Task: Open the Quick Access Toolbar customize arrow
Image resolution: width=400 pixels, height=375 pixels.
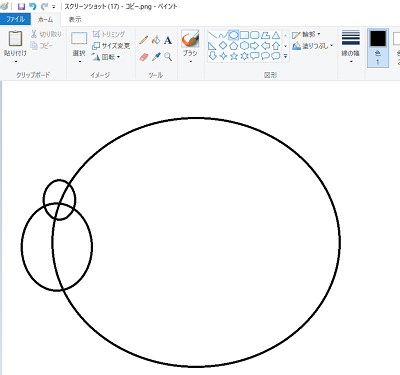Action: (54, 7)
